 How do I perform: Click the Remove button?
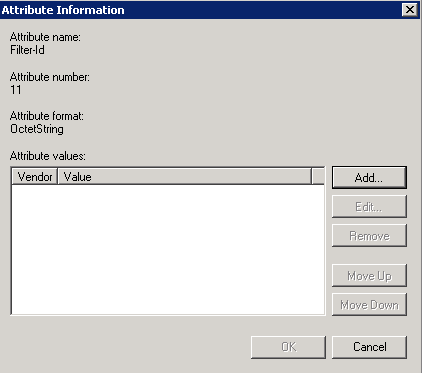[x=369, y=236]
